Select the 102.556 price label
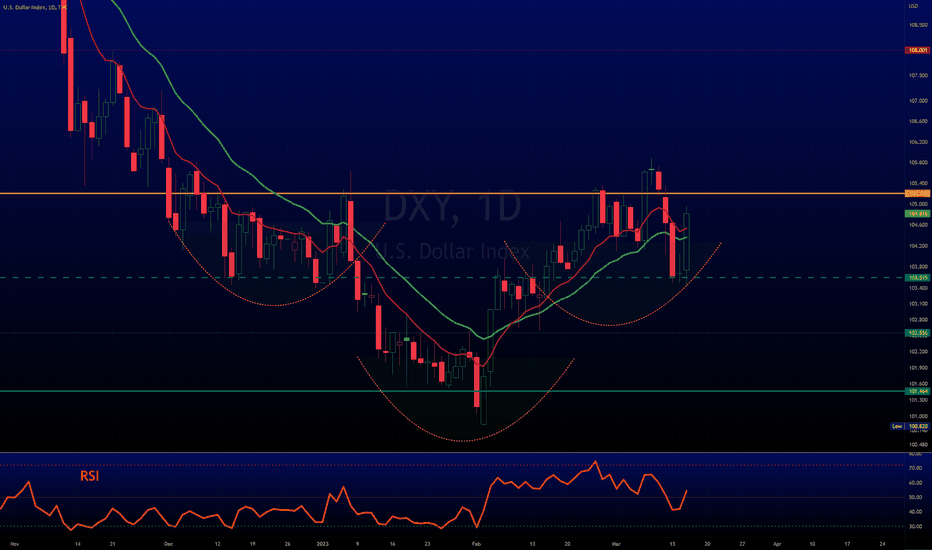932x550 pixels. 918,333
